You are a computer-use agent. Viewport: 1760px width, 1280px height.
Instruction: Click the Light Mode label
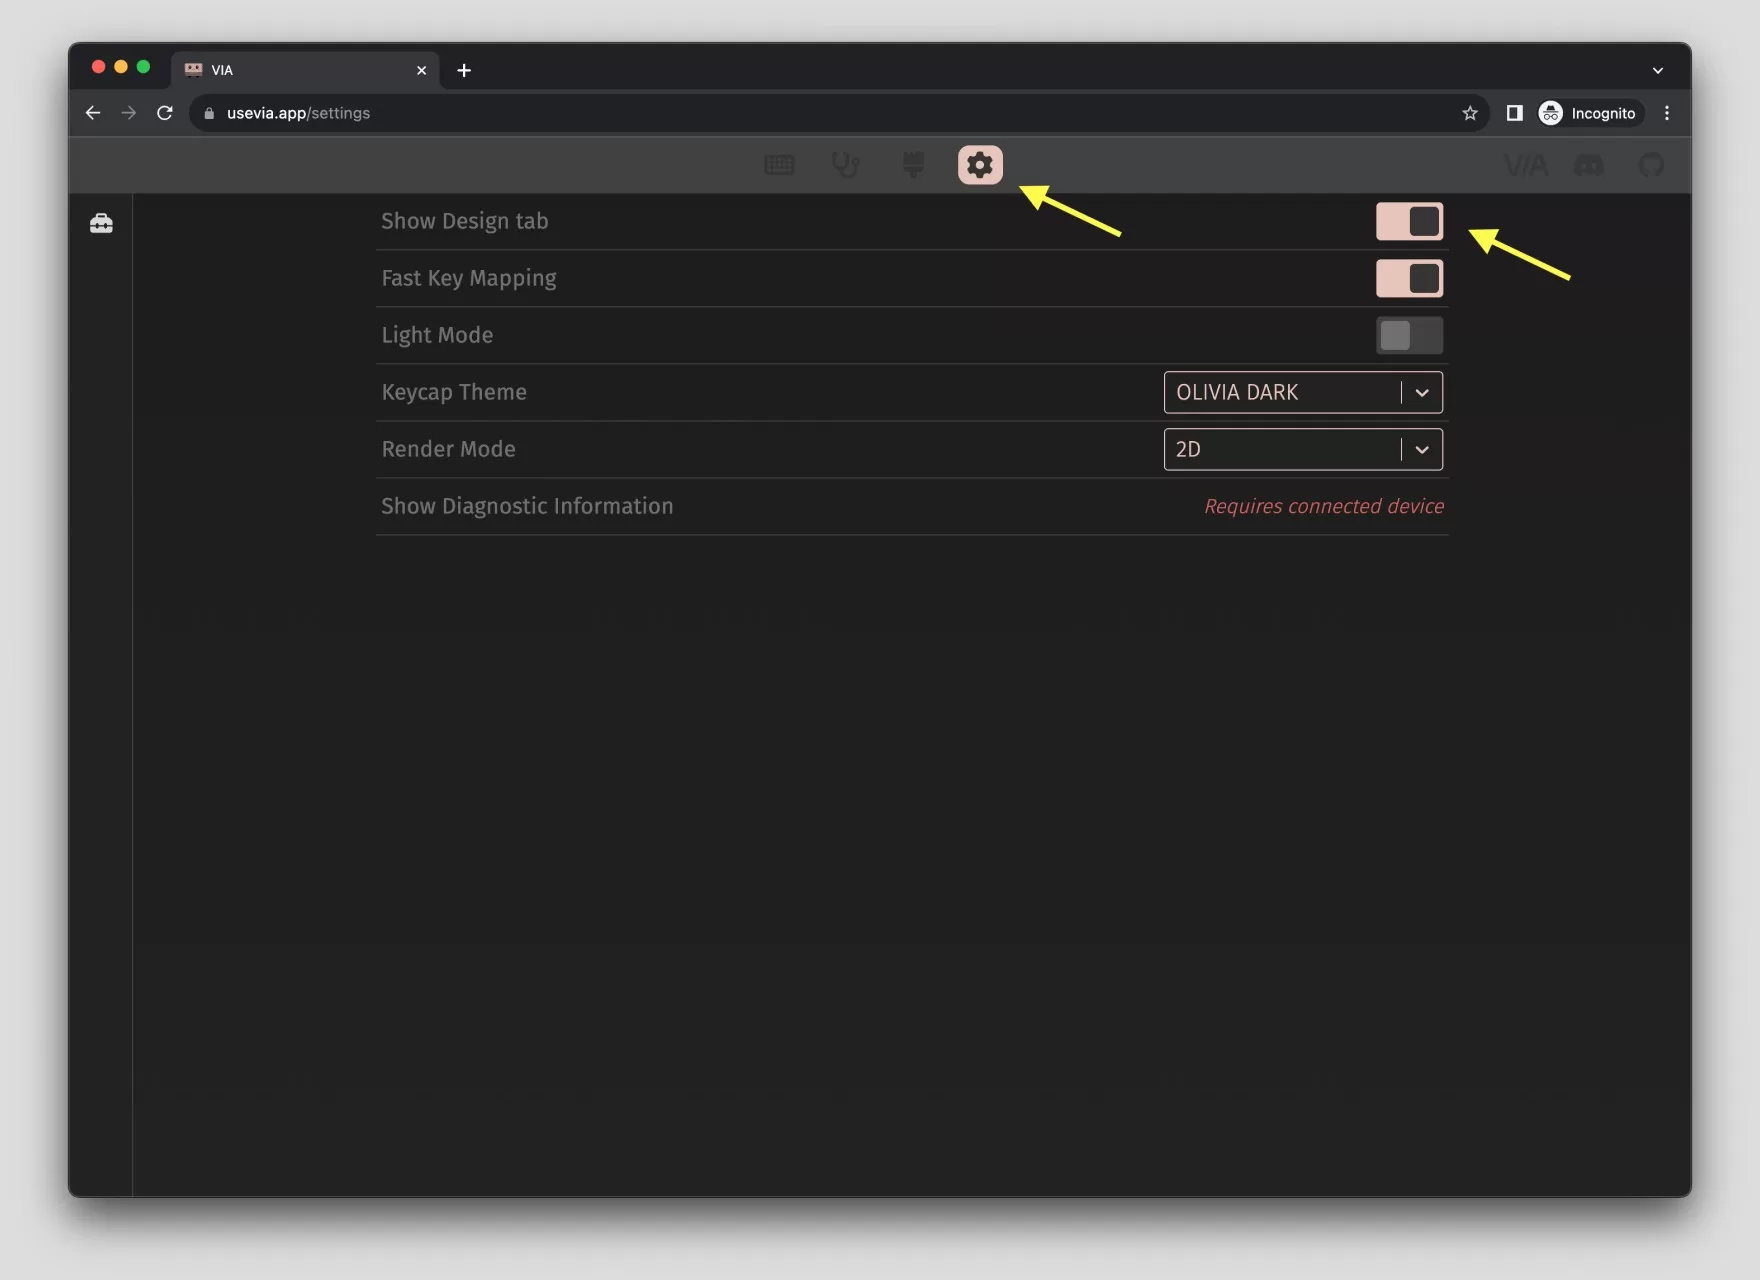pyautogui.click(x=437, y=335)
